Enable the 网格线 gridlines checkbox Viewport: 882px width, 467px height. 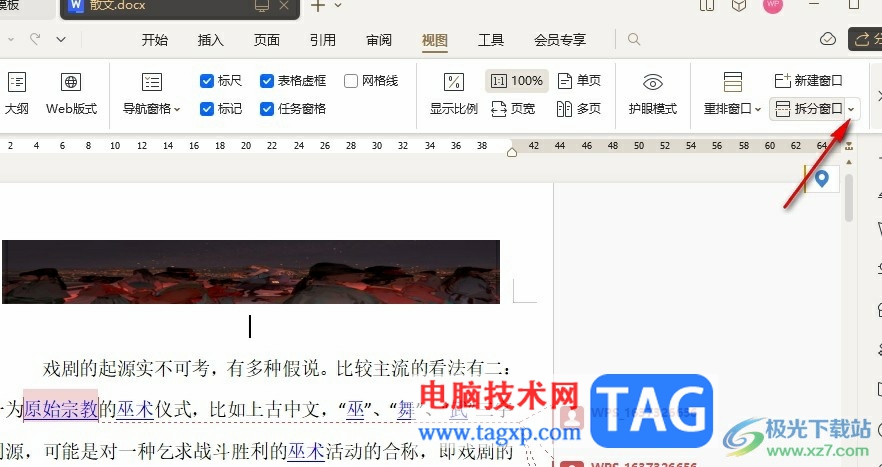tap(350, 81)
